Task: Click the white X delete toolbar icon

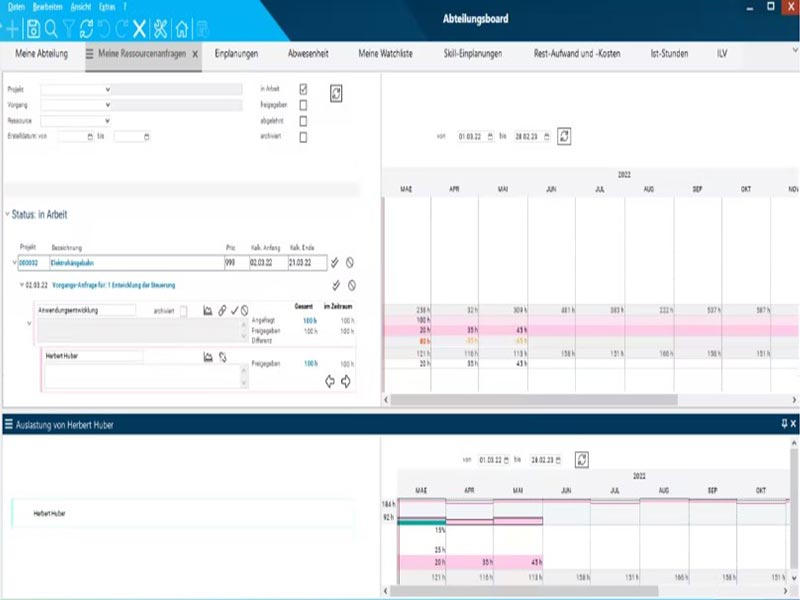Action: [139, 29]
